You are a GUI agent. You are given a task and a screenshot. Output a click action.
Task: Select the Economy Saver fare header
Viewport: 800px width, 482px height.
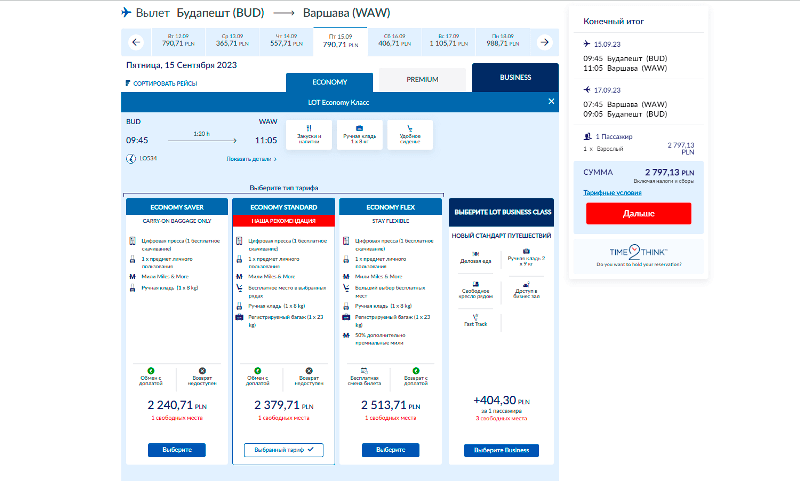(177, 207)
